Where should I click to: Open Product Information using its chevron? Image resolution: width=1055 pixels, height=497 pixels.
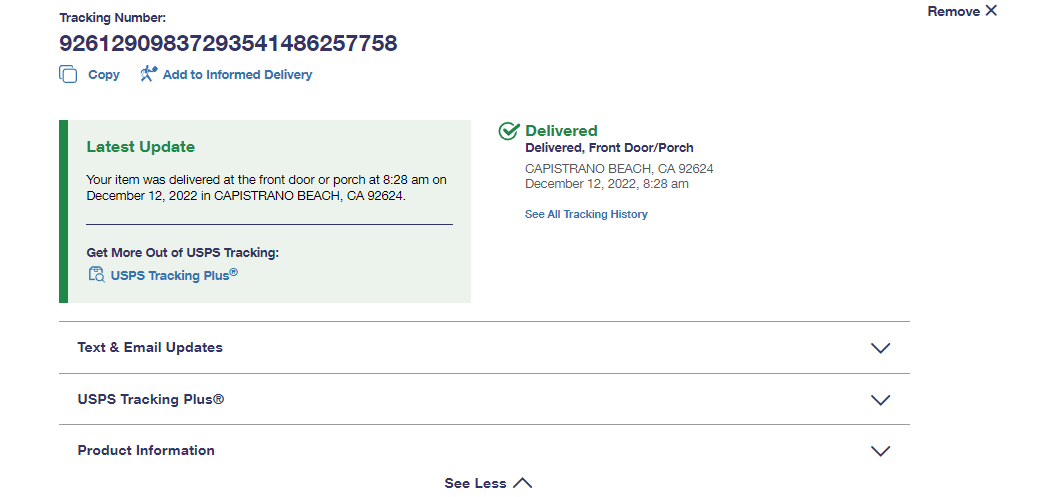880,451
